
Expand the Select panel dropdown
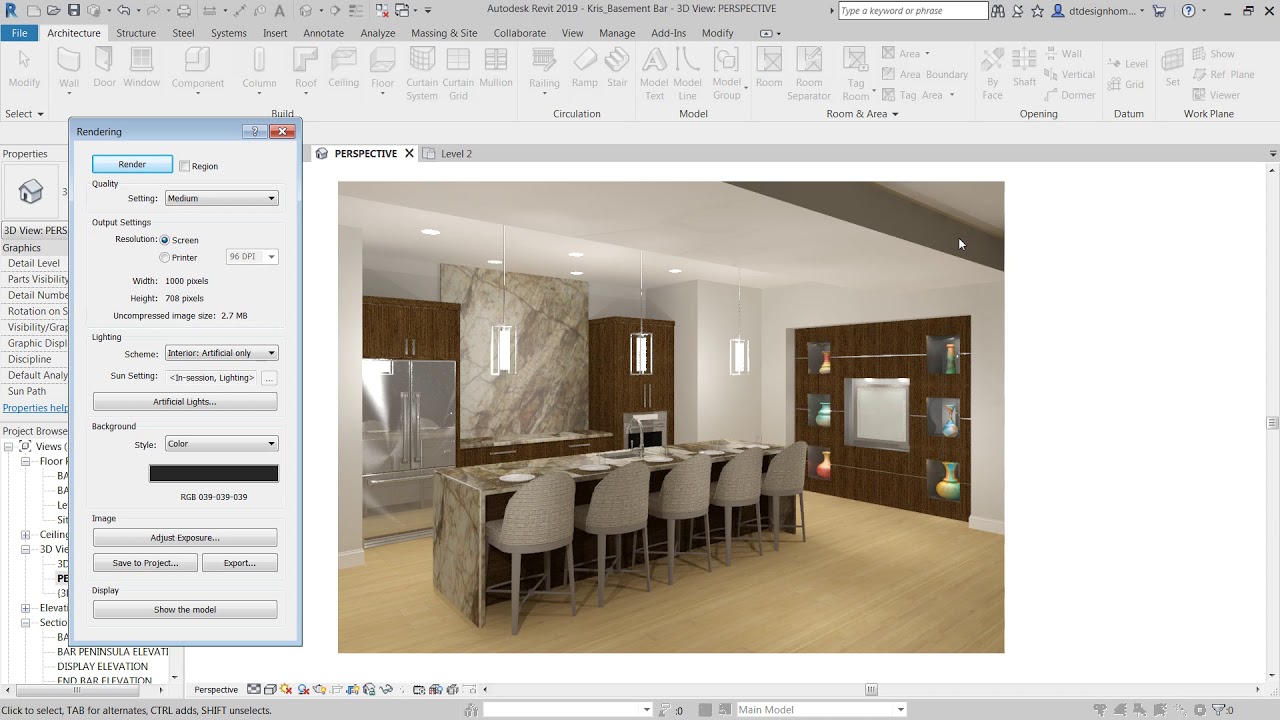coord(25,114)
